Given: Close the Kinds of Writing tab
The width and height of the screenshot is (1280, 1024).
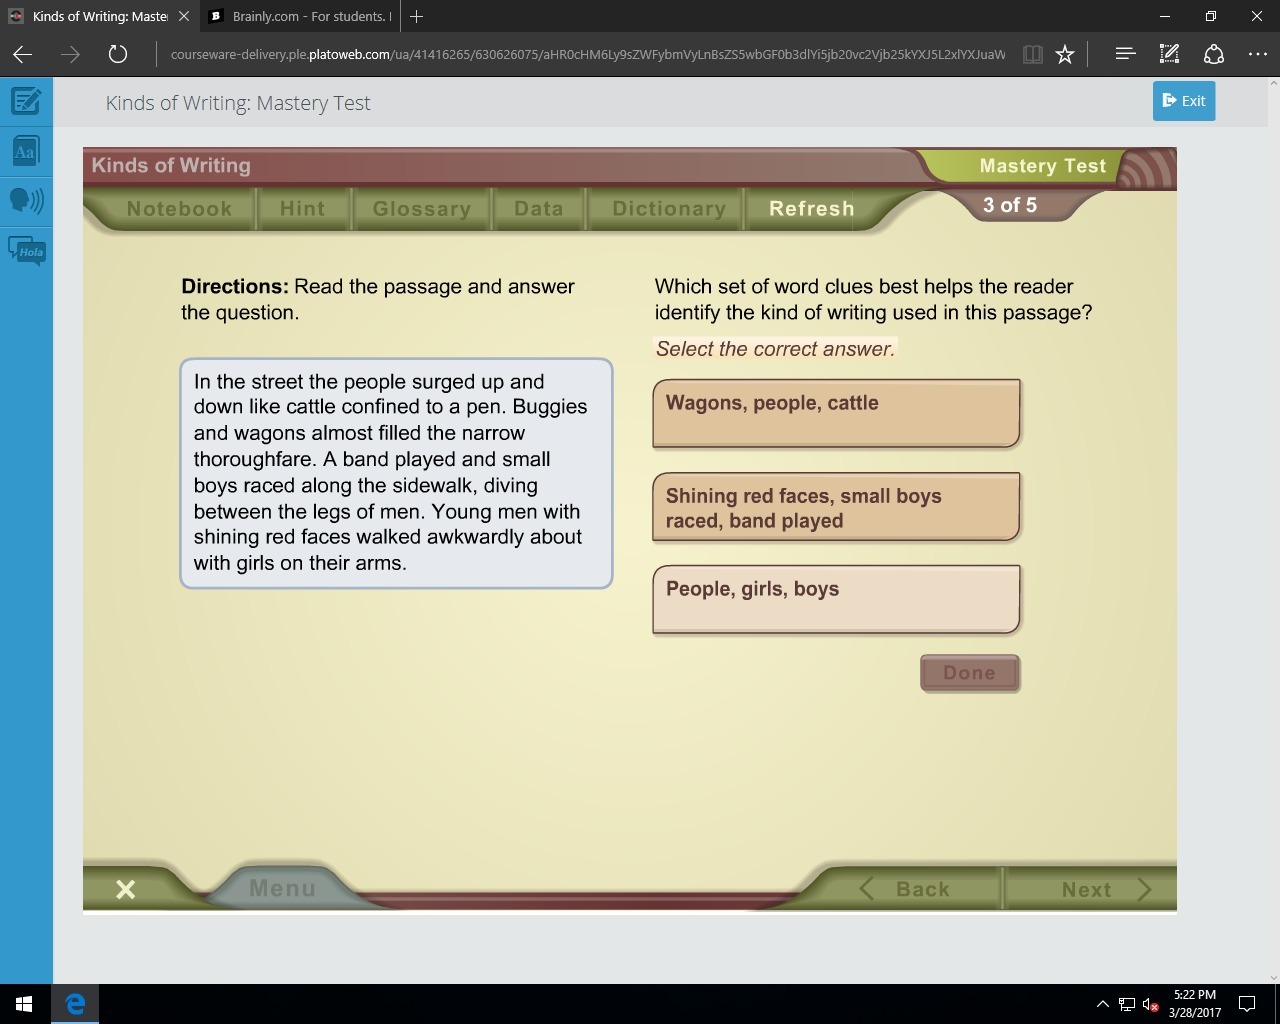Looking at the screenshot, I should pos(183,16).
